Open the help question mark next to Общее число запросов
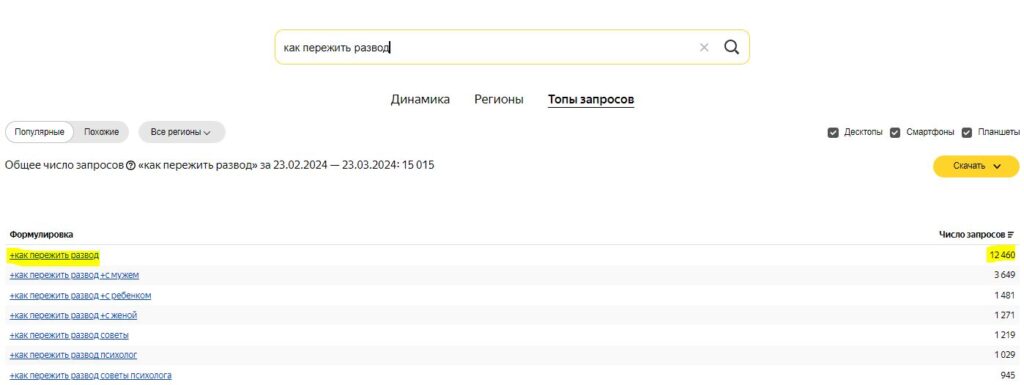 coord(130,166)
